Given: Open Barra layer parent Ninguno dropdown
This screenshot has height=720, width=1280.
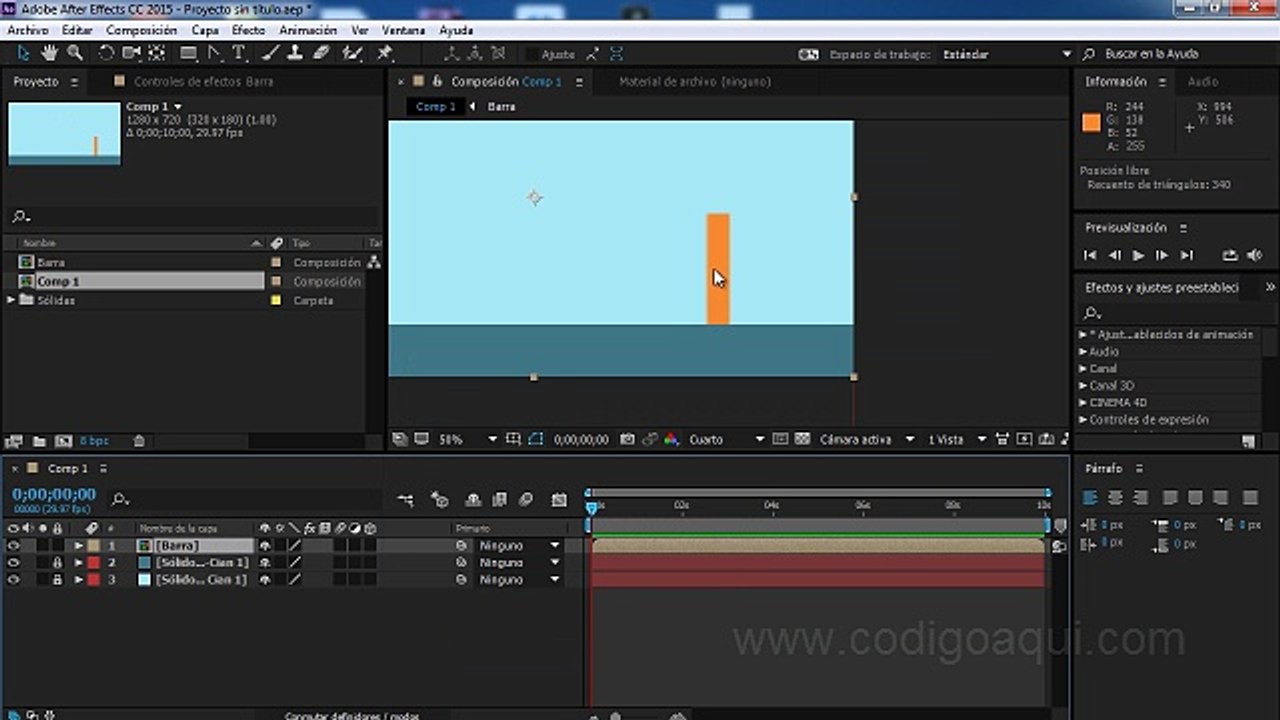Looking at the screenshot, I should point(519,546).
